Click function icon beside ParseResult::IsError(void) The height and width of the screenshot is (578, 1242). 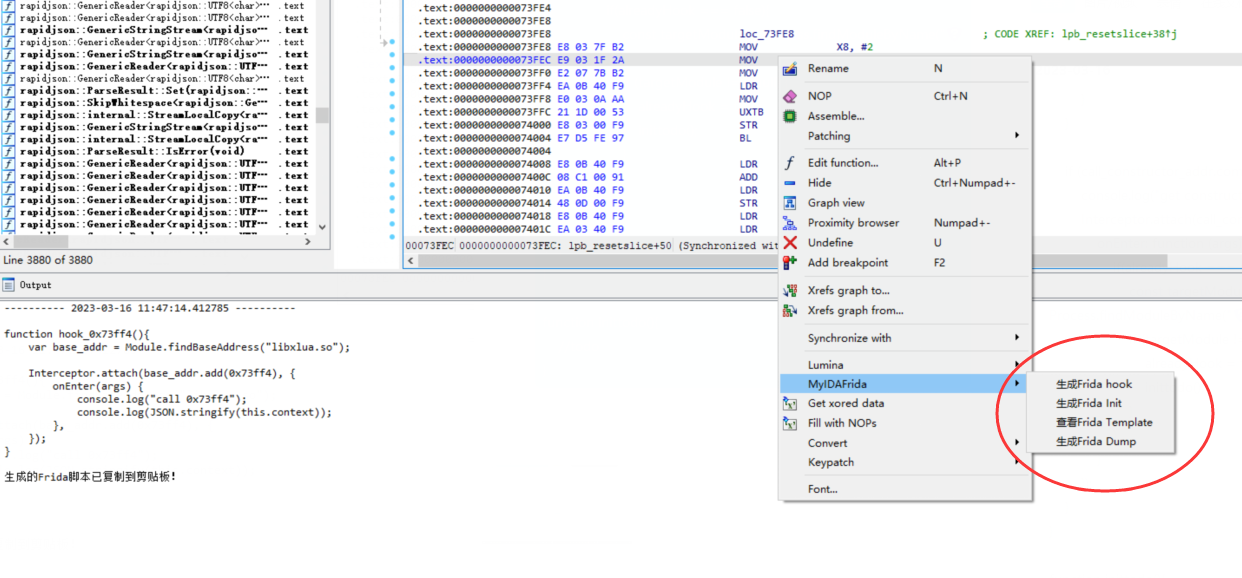click(9, 152)
